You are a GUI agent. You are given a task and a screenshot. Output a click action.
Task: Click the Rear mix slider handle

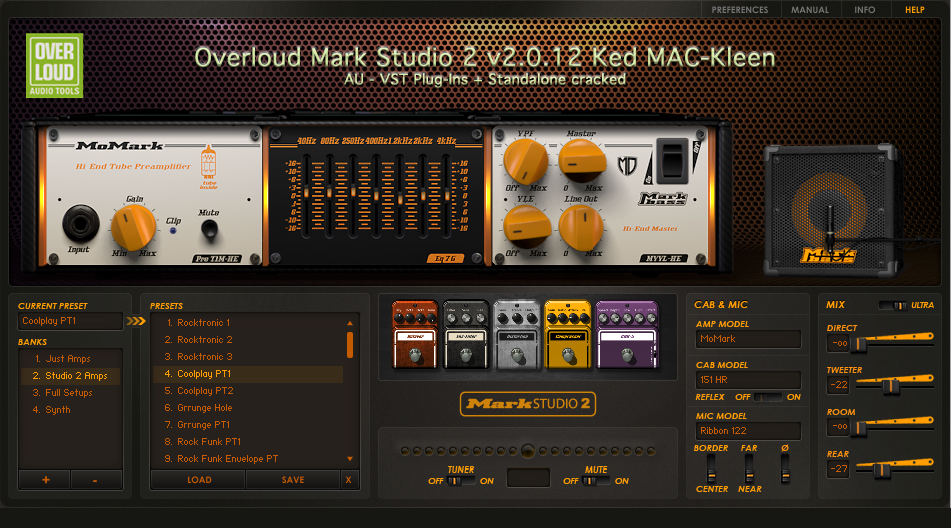click(x=881, y=470)
